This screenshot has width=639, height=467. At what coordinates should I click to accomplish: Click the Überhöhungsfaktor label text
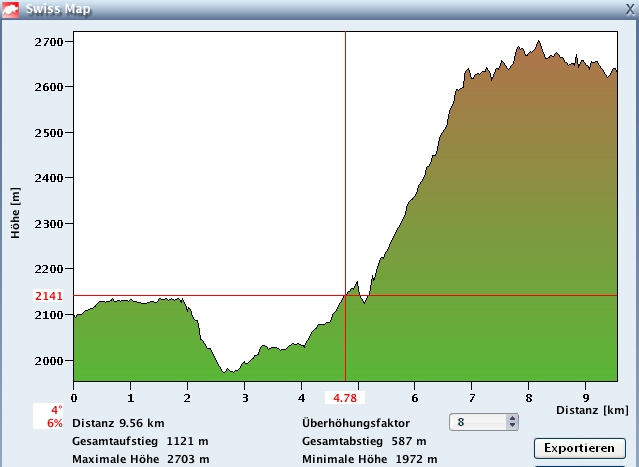click(x=355, y=423)
